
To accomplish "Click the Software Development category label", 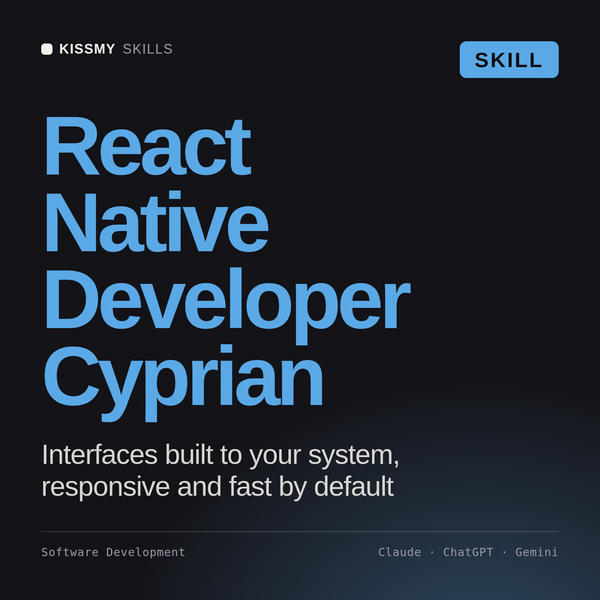I will (113, 552).
